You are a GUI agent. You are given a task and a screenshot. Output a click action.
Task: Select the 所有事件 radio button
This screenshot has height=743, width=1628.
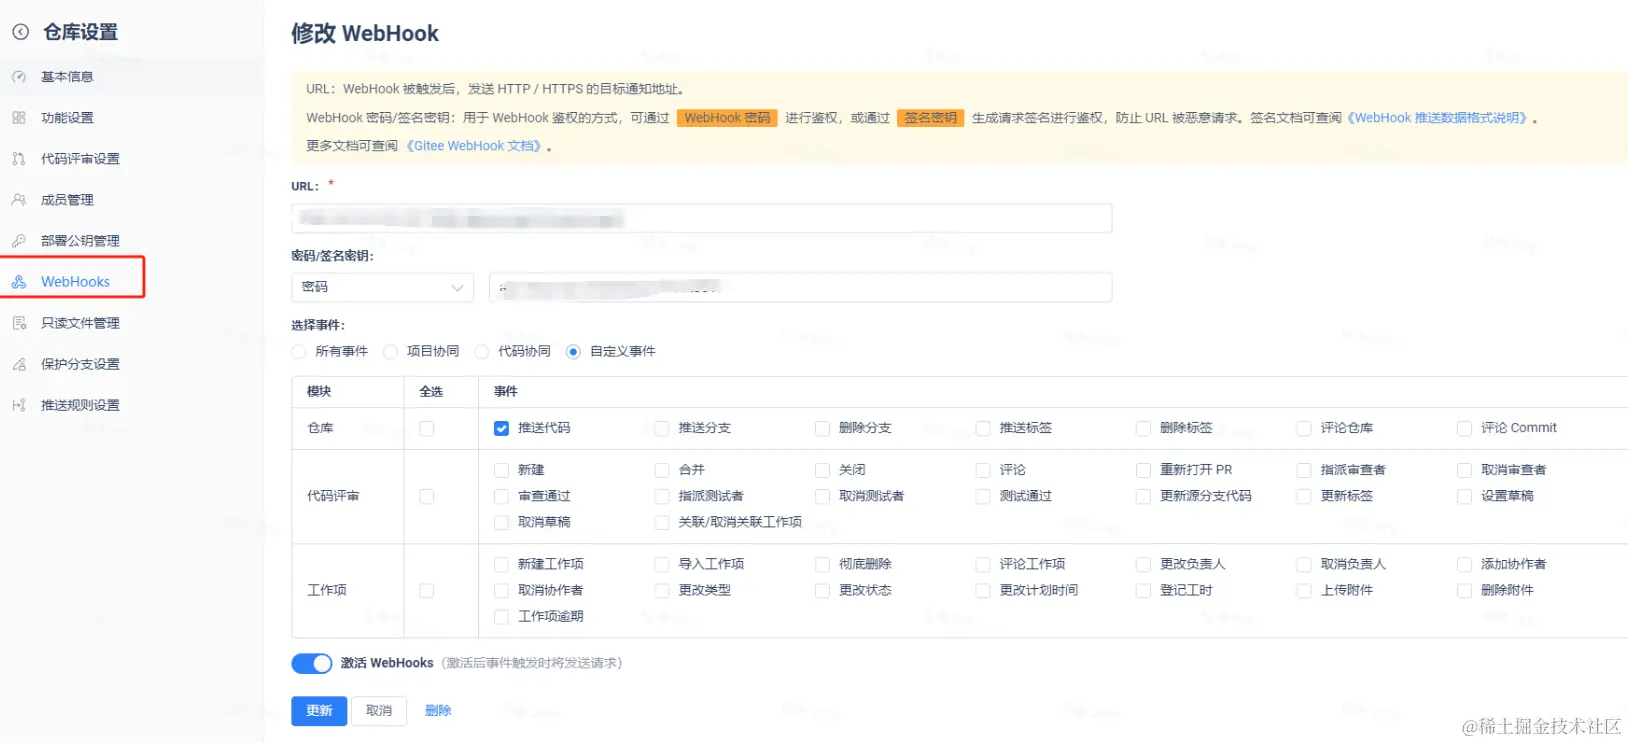299,352
